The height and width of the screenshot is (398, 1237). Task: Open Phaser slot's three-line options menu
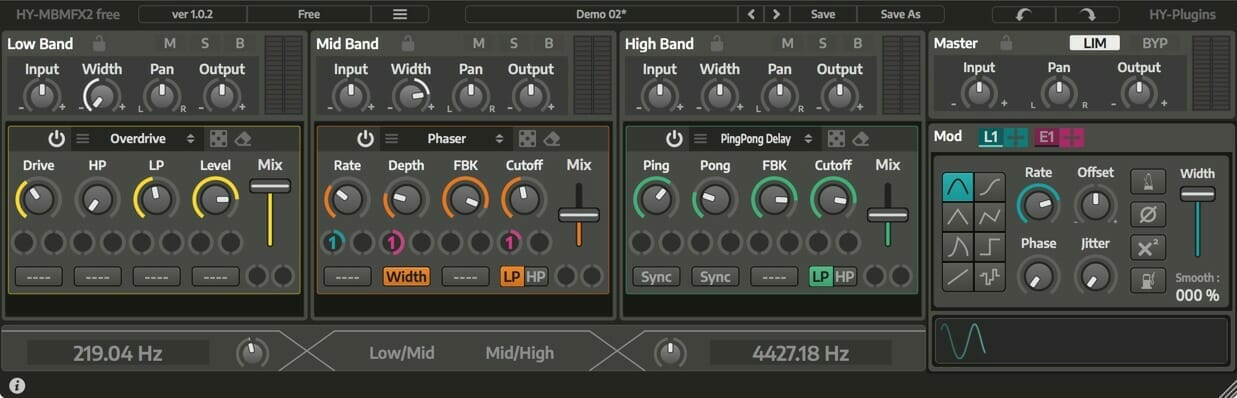tap(392, 139)
